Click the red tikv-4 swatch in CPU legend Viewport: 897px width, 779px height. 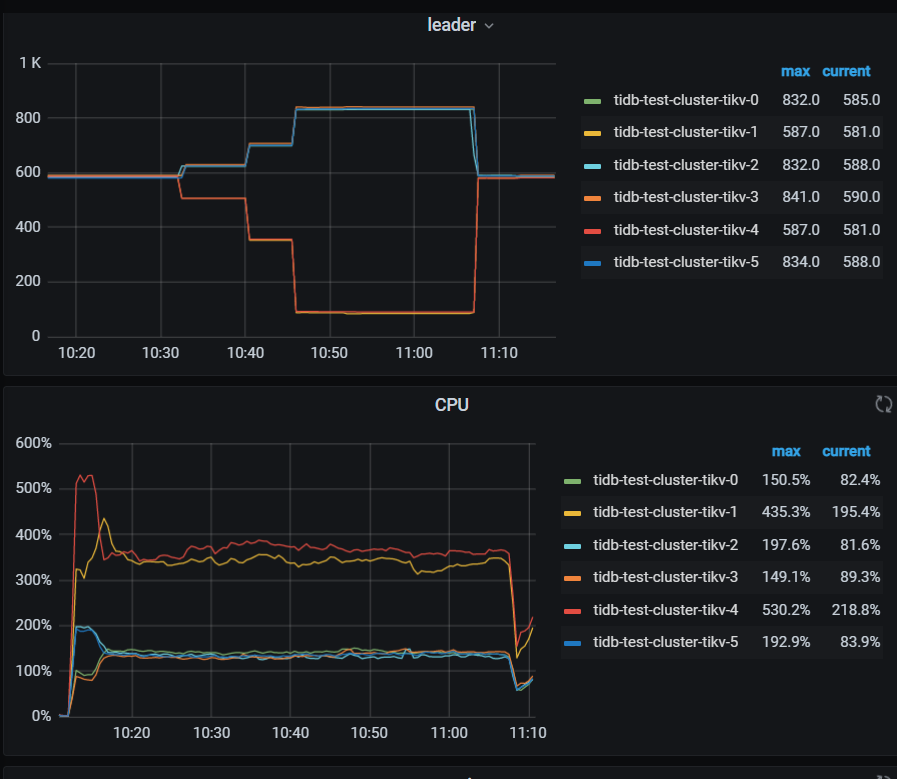click(572, 609)
